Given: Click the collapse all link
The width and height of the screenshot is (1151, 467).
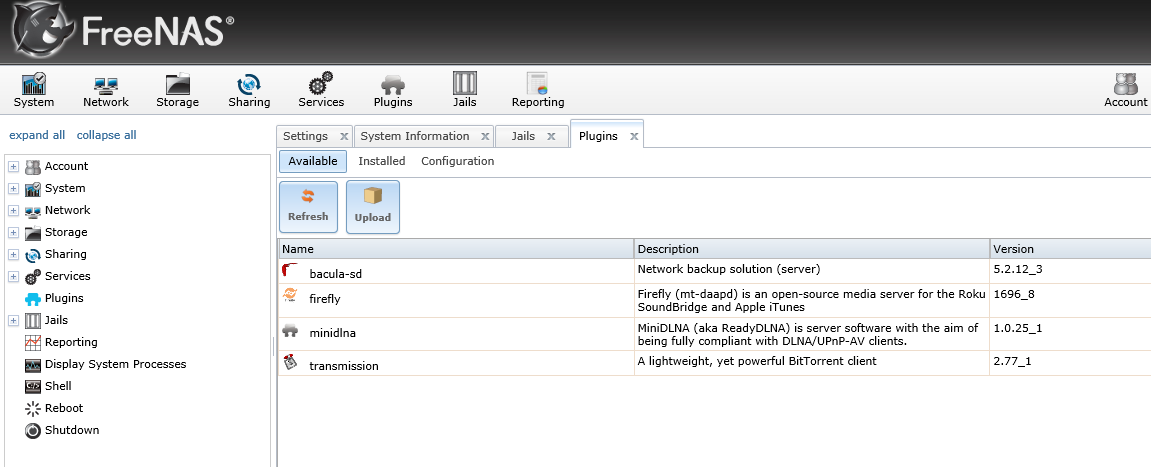Looking at the screenshot, I should (x=106, y=135).
